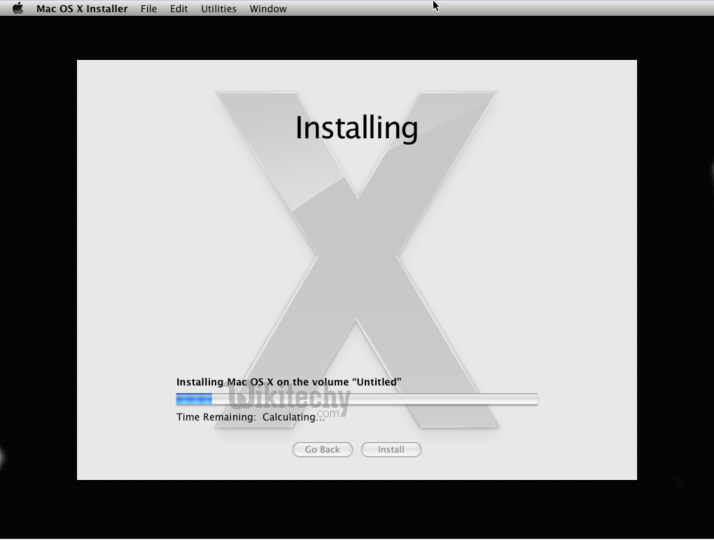Open the Mac OS X Installer menu
714x540 pixels.
pos(82,9)
